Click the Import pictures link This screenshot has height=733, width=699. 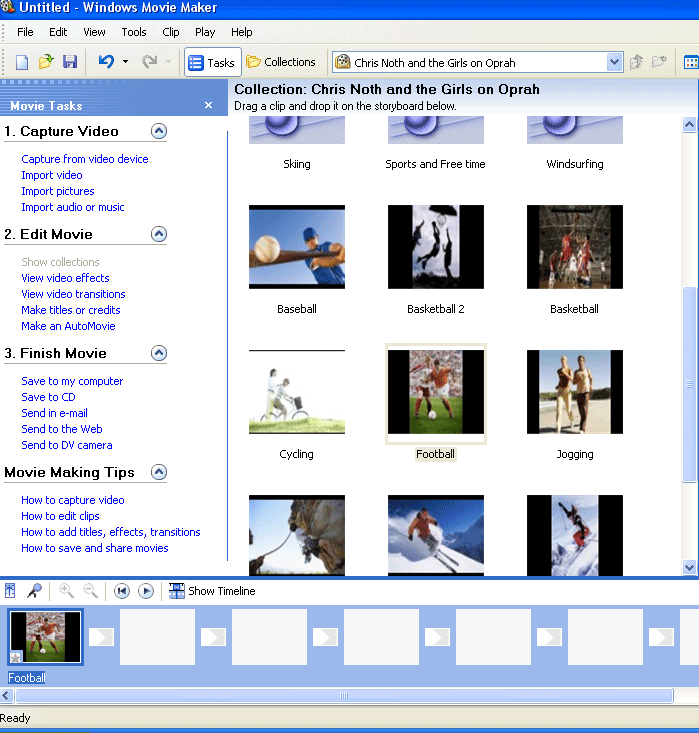[x=58, y=191]
